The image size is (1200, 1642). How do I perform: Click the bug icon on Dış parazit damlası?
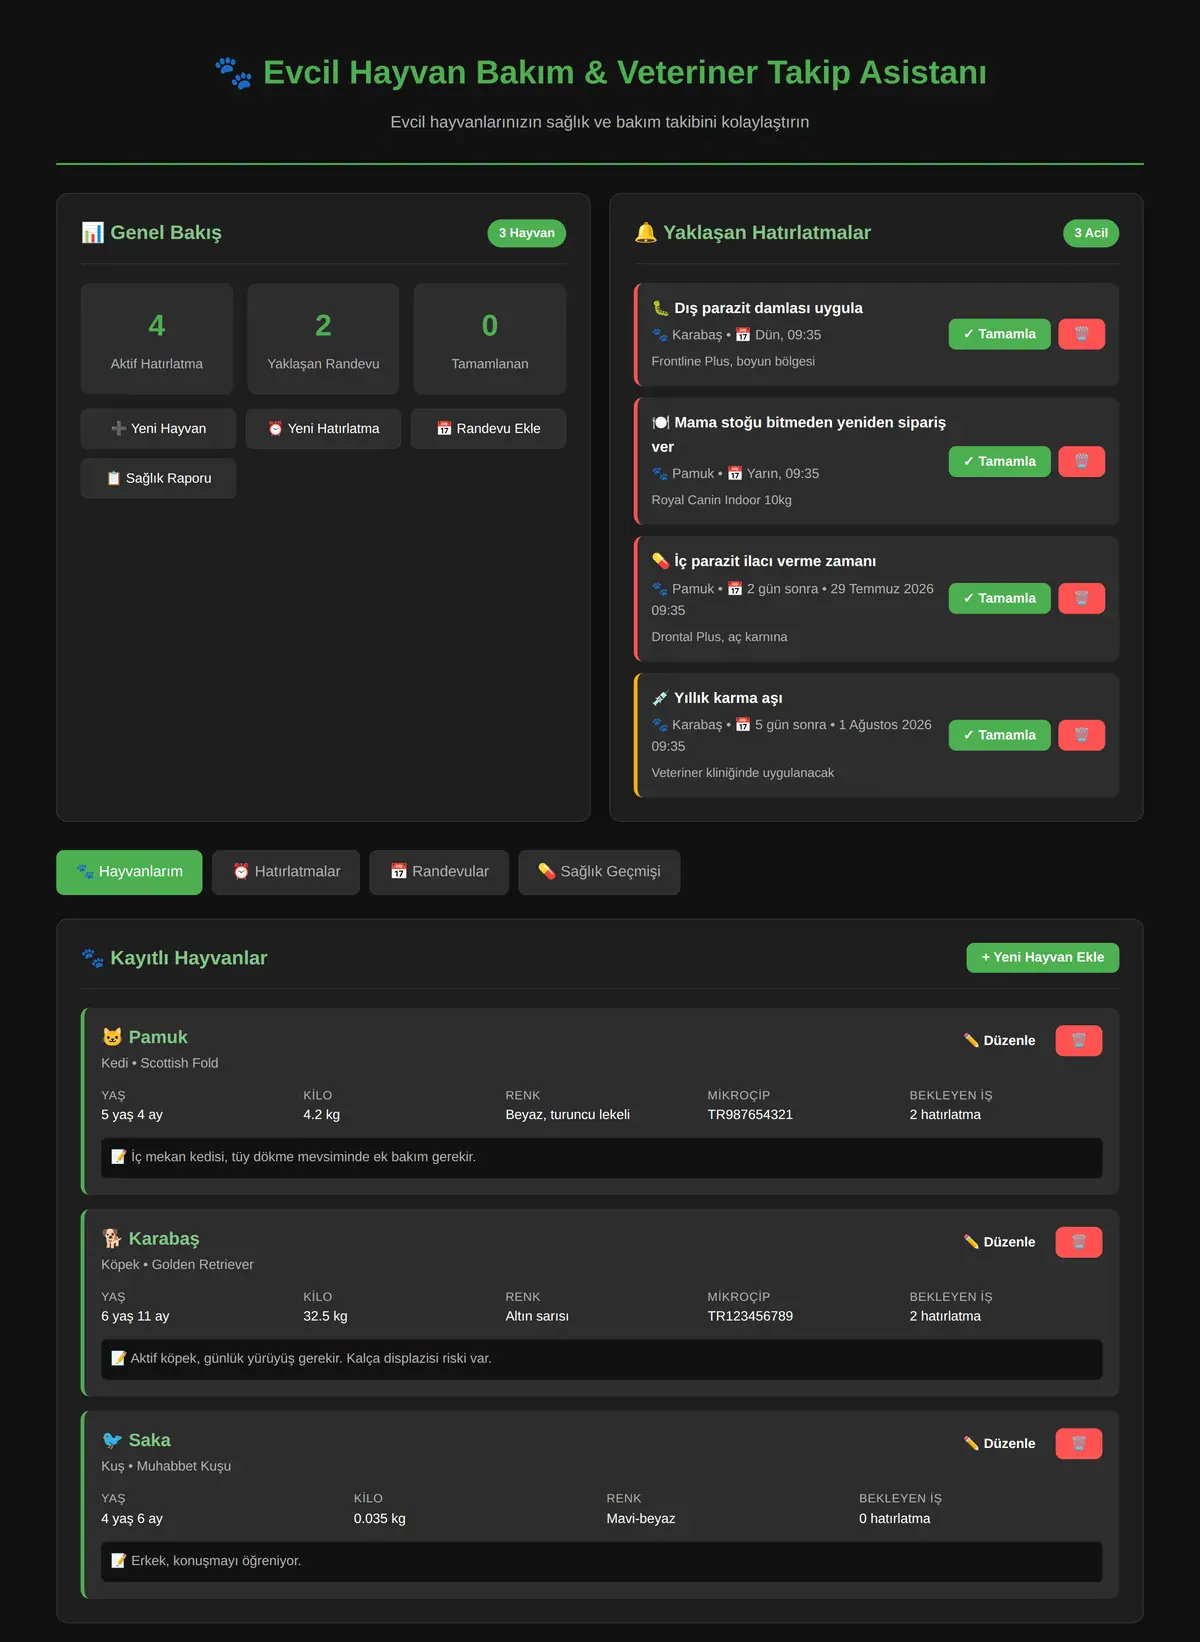(660, 308)
